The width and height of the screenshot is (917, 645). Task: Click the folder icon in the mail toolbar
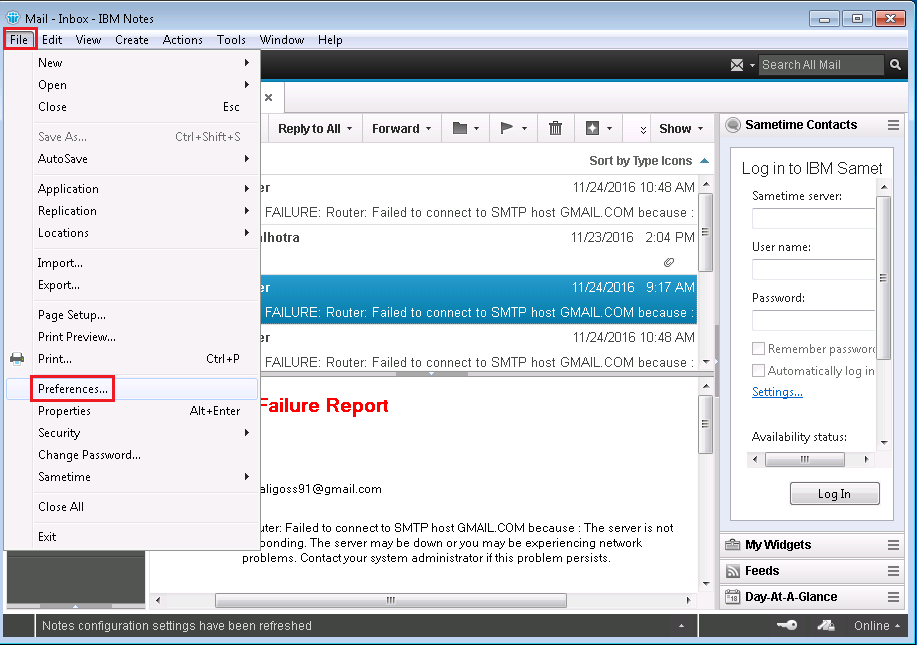point(460,128)
